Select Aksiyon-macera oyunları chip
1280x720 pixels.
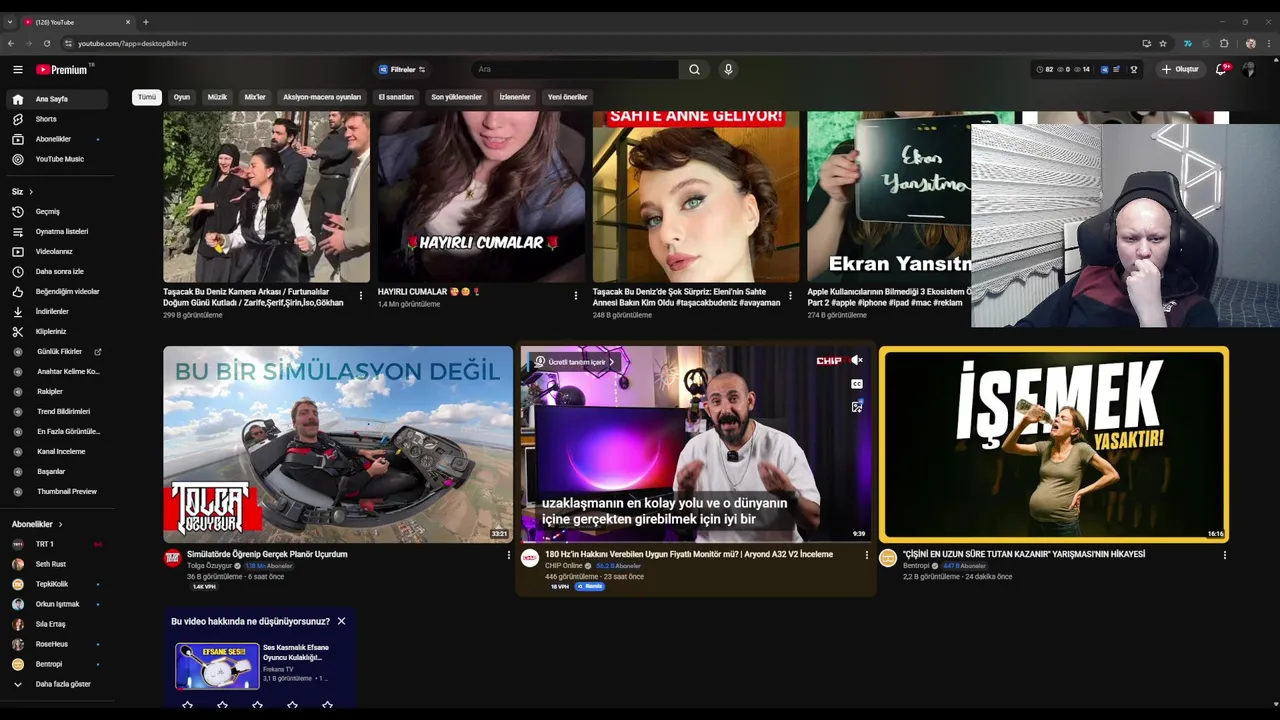[x=322, y=97]
